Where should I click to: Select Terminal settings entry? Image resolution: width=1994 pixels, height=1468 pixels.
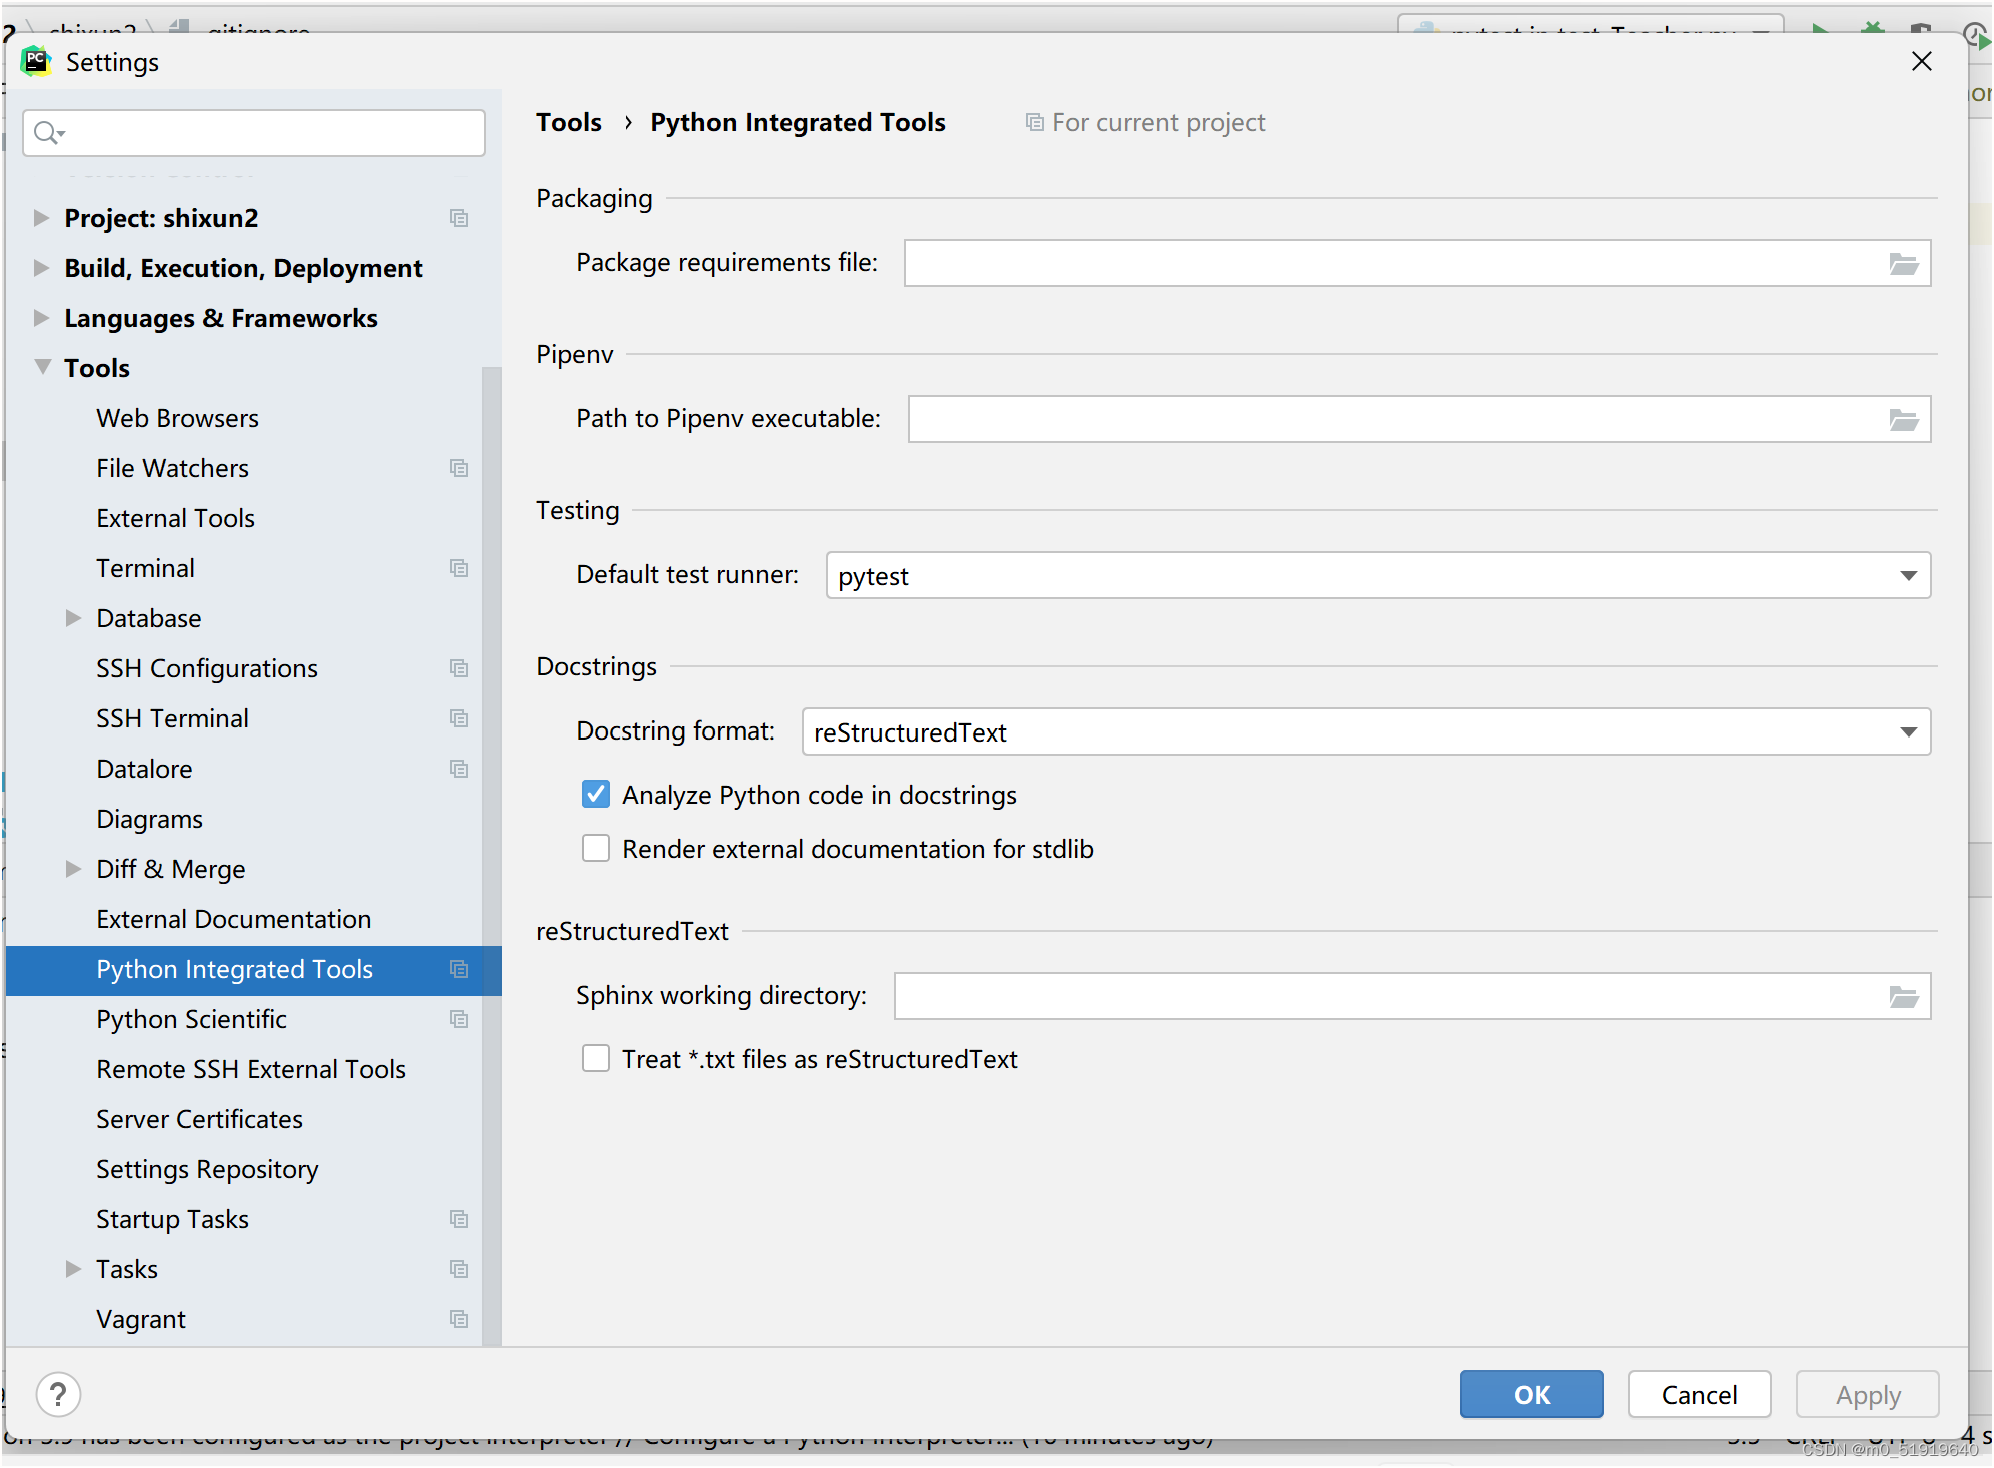click(146, 568)
